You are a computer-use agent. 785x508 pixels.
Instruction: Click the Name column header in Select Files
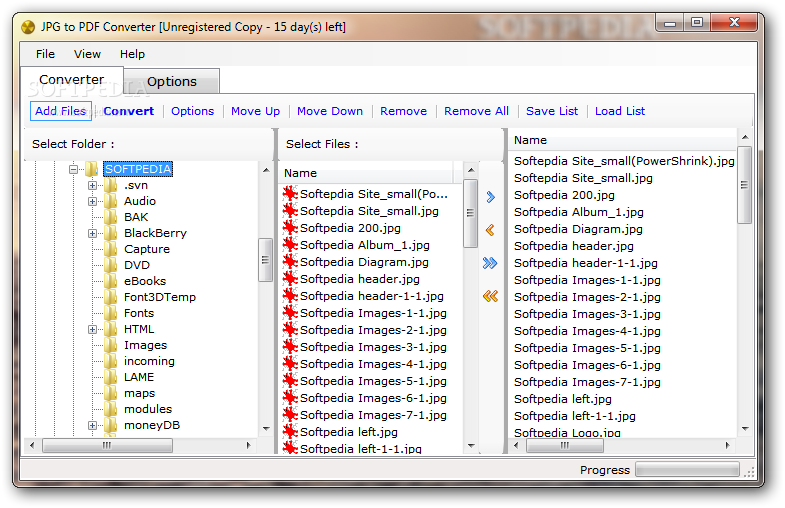point(366,173)
